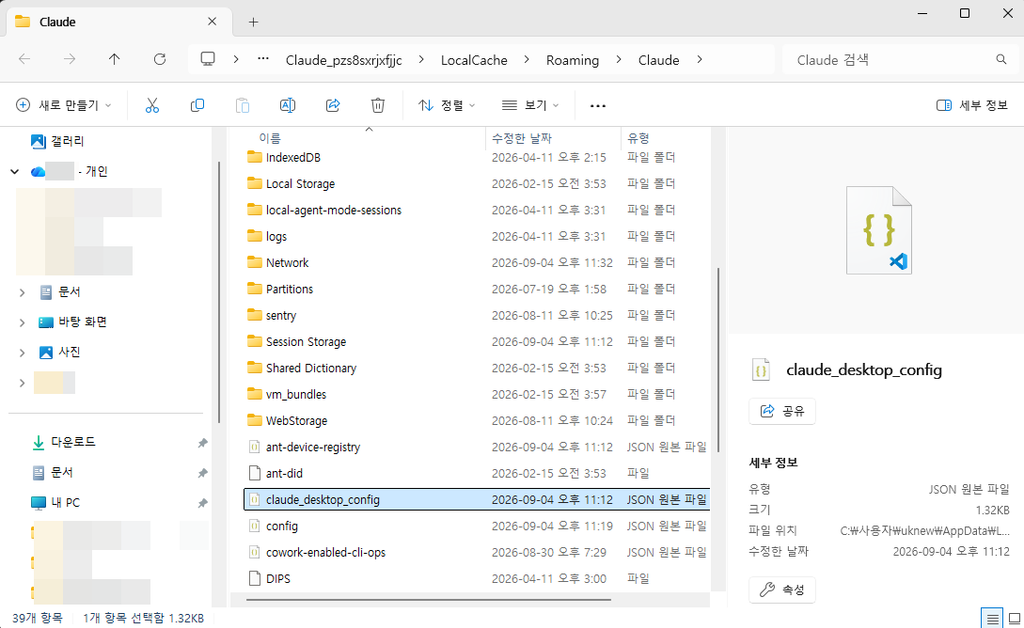Click the file list vertical scrollbar
Viewport: 1024px width, 628px height.
point(718,360)
